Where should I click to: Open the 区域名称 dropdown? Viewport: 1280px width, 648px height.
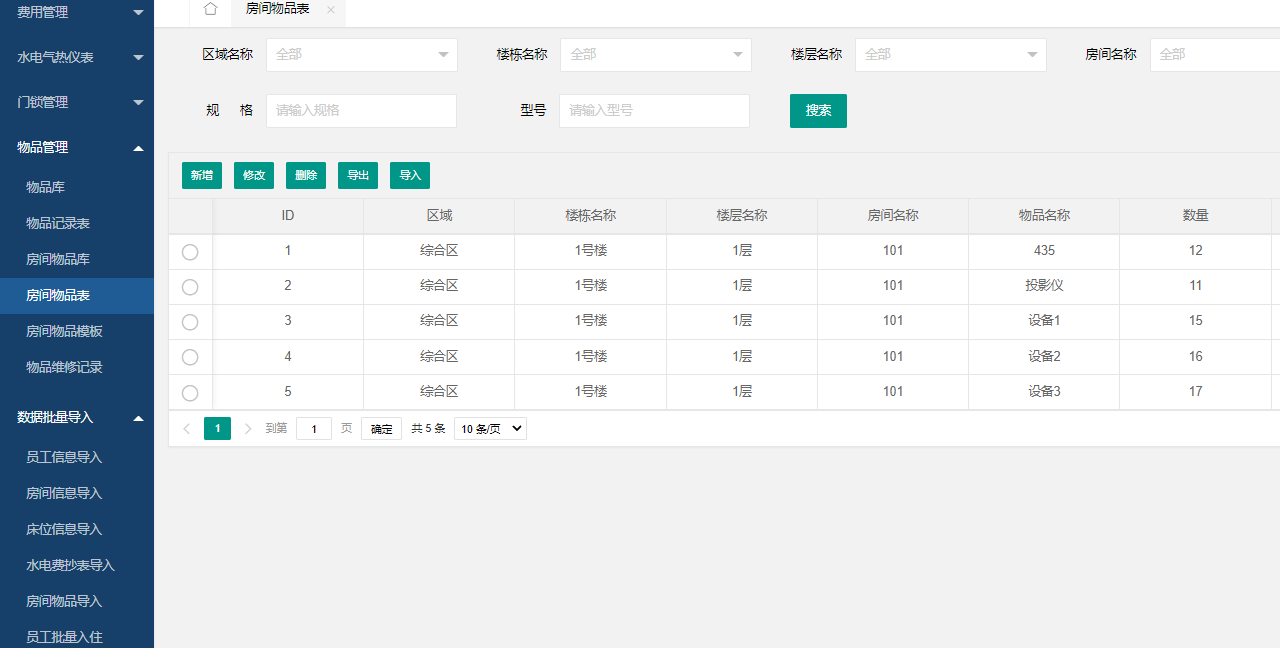(361, 55)
